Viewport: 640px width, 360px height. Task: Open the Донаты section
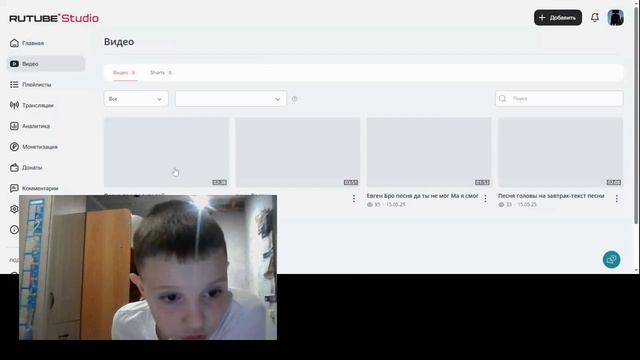tap(26, 167)
